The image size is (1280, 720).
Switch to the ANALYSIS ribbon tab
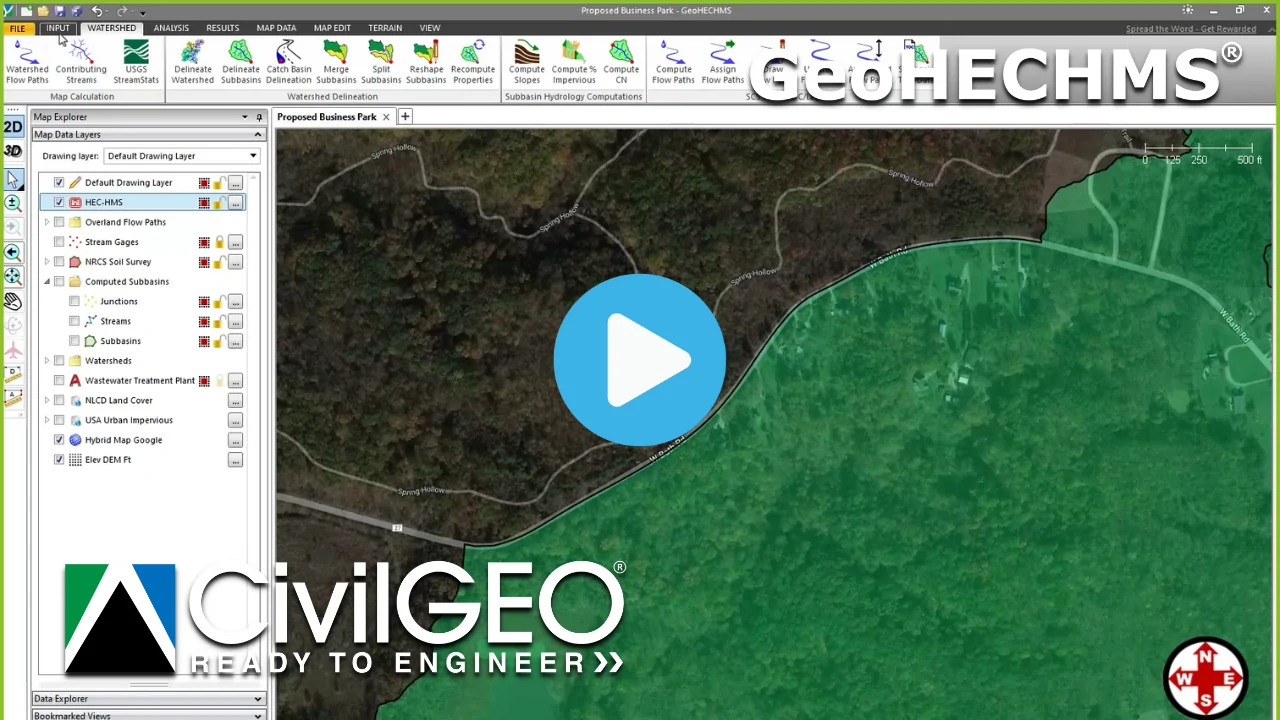coord(171,27)
